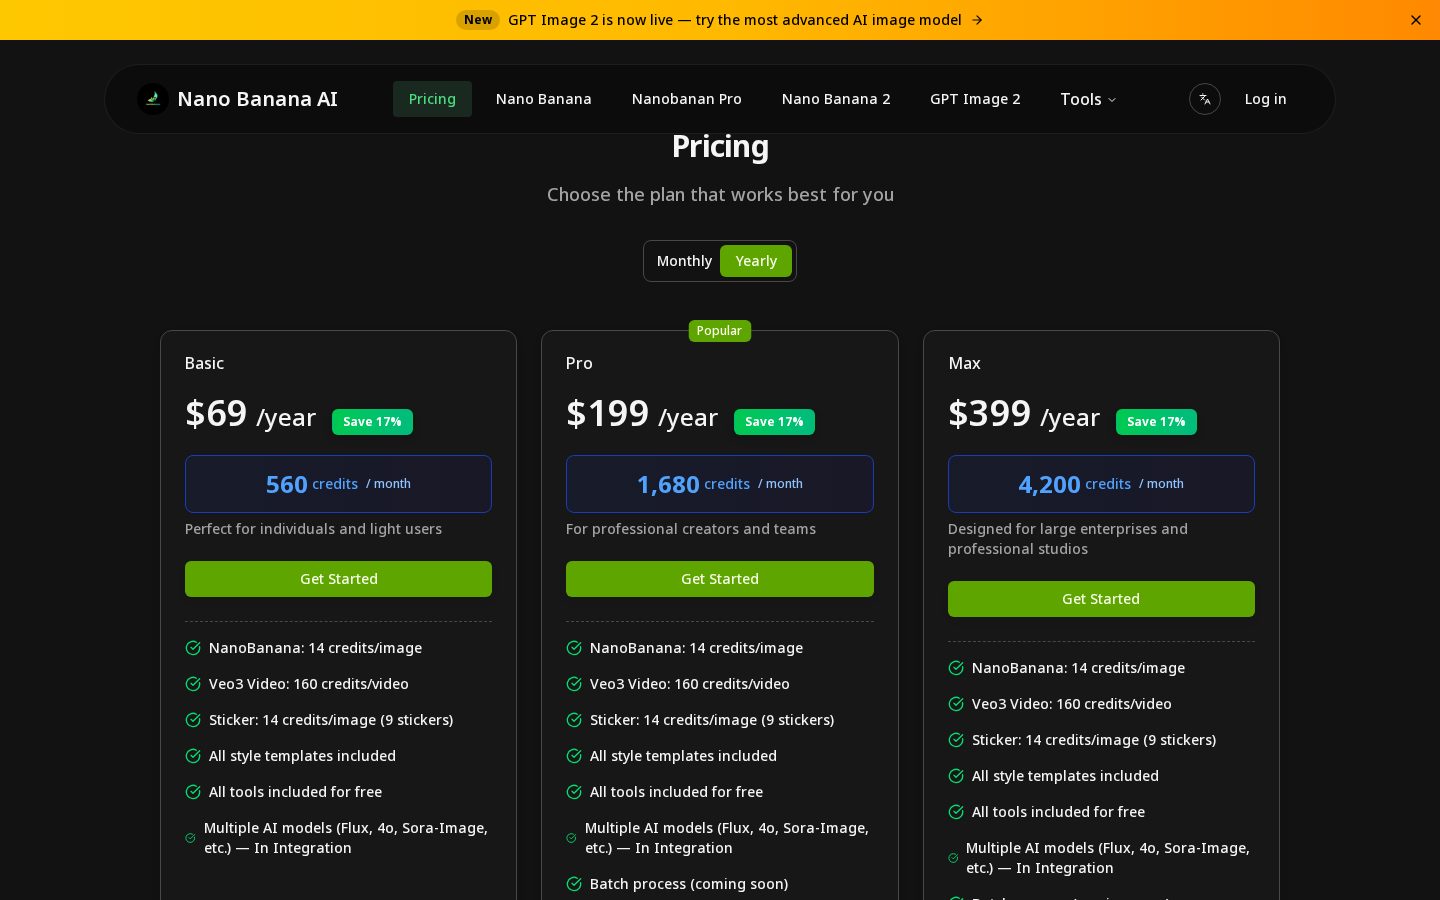Click the $69 /year price
Image resolution: width=1440 pixels, height=900 pixels.
coord(250,414)
